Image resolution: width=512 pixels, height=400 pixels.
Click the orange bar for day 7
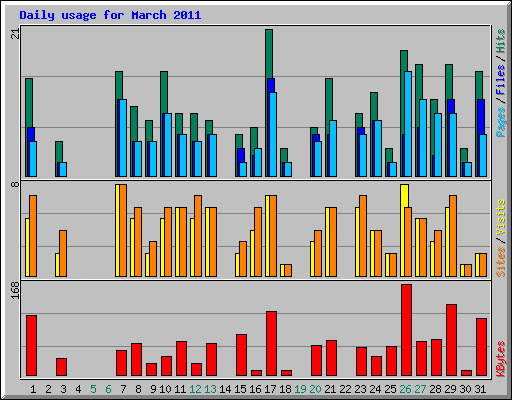123,230
